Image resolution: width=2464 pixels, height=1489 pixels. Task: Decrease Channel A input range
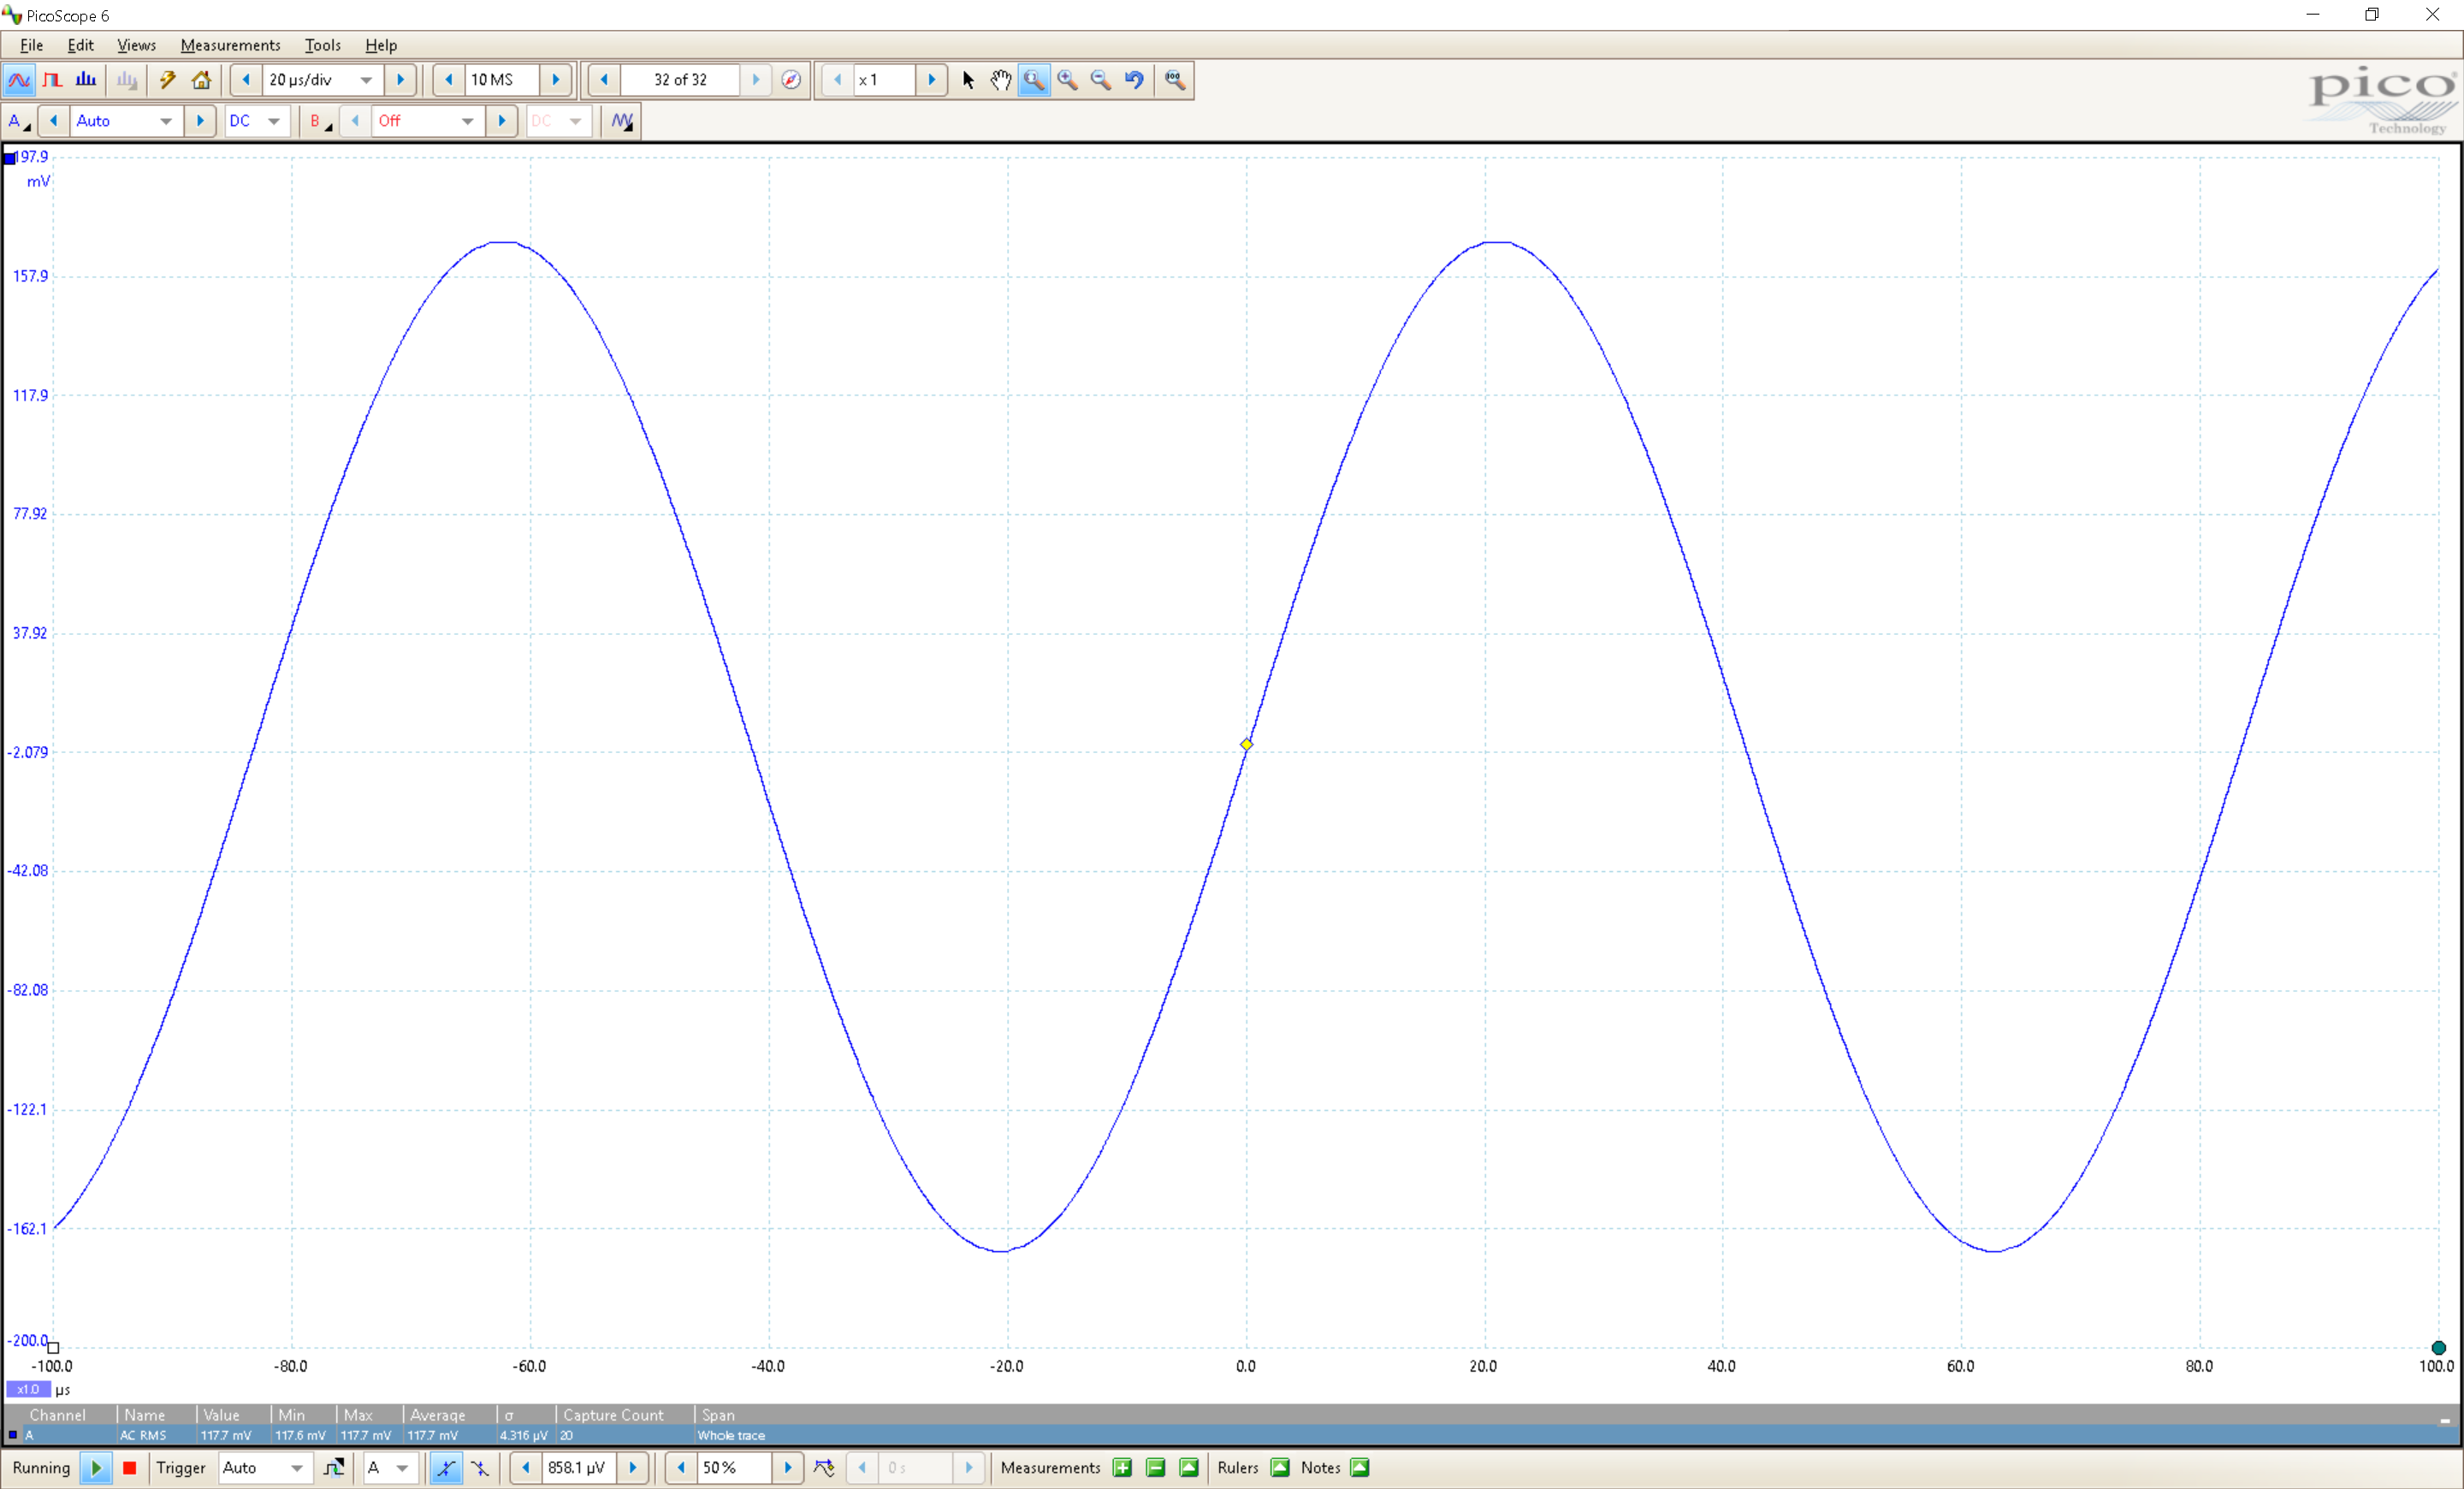click(54, 121)
